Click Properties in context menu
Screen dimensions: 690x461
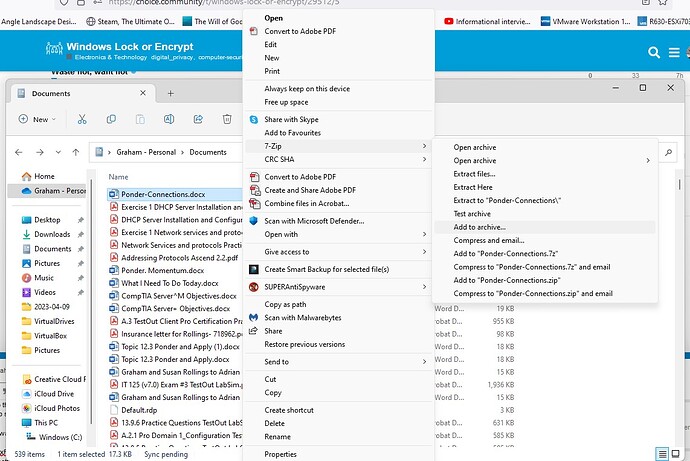[x=280, y=454]
